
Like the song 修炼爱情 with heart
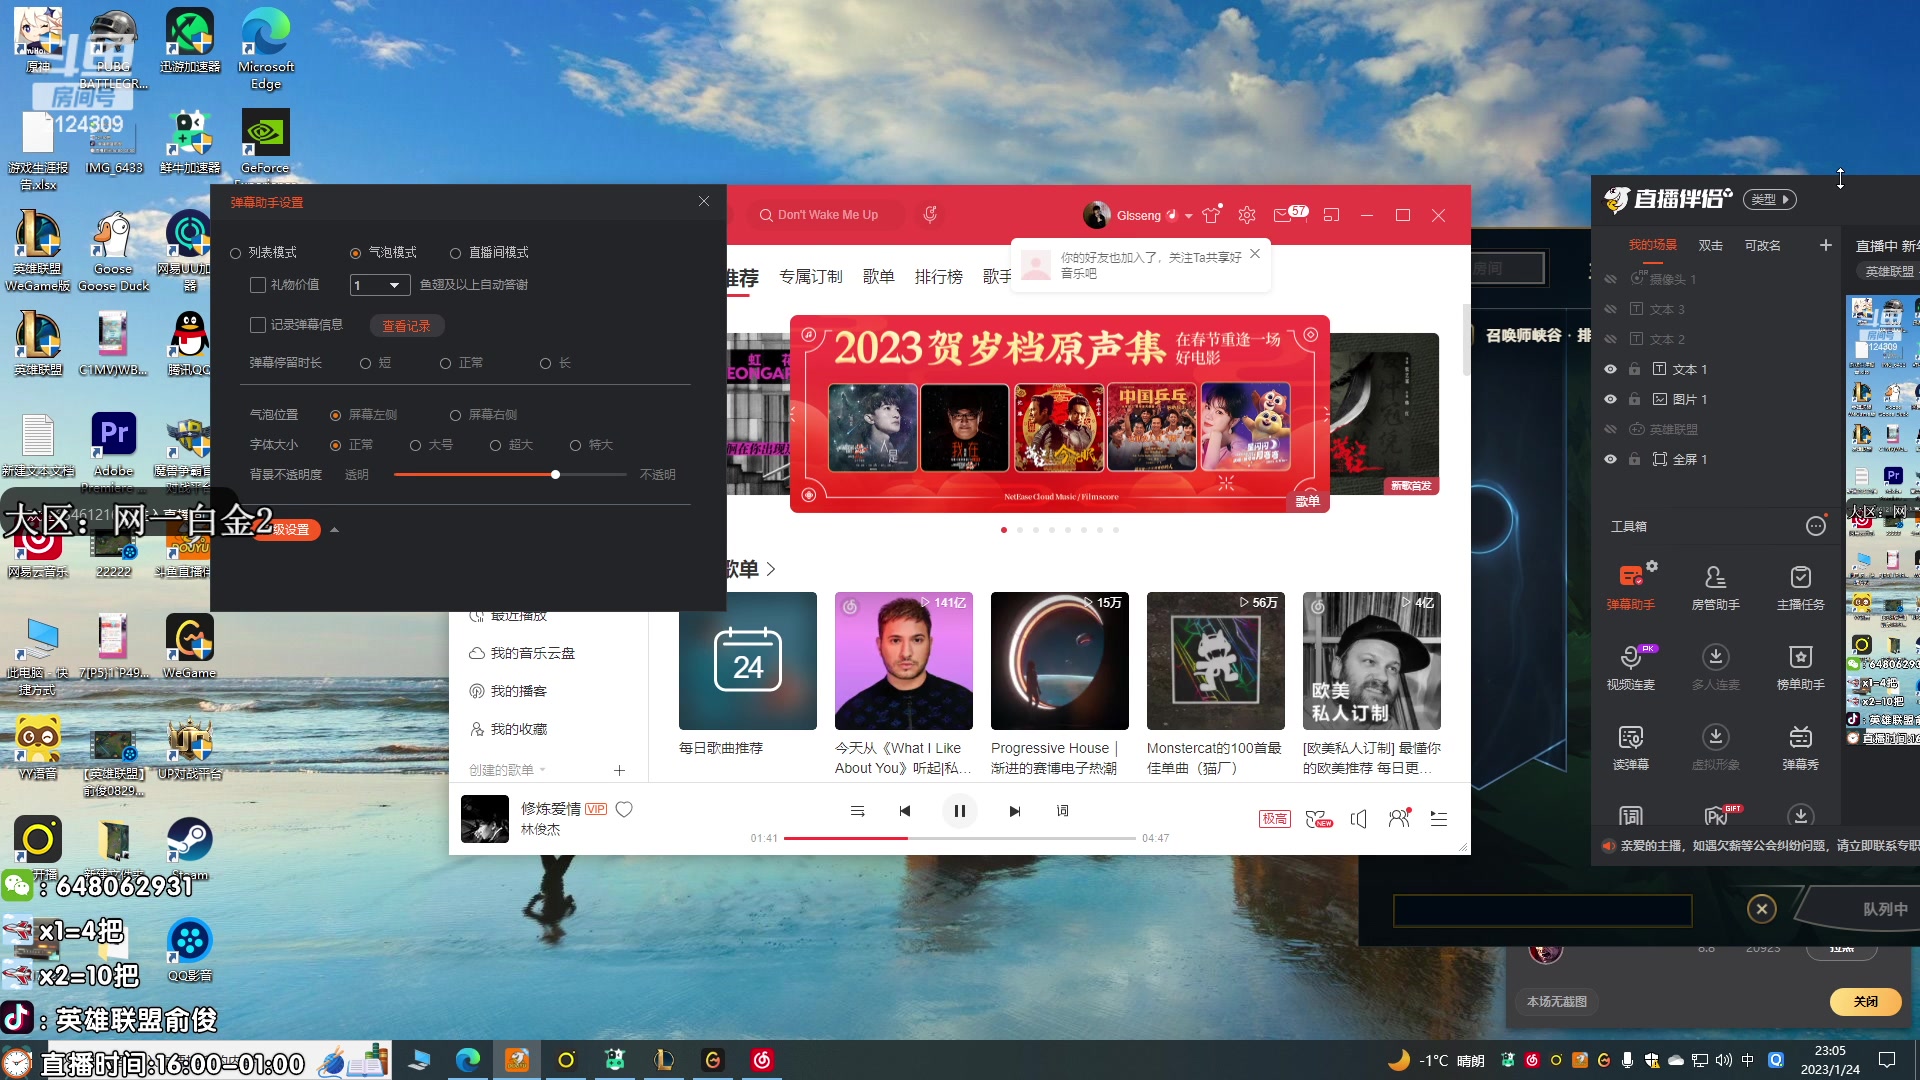coord(624,809)
